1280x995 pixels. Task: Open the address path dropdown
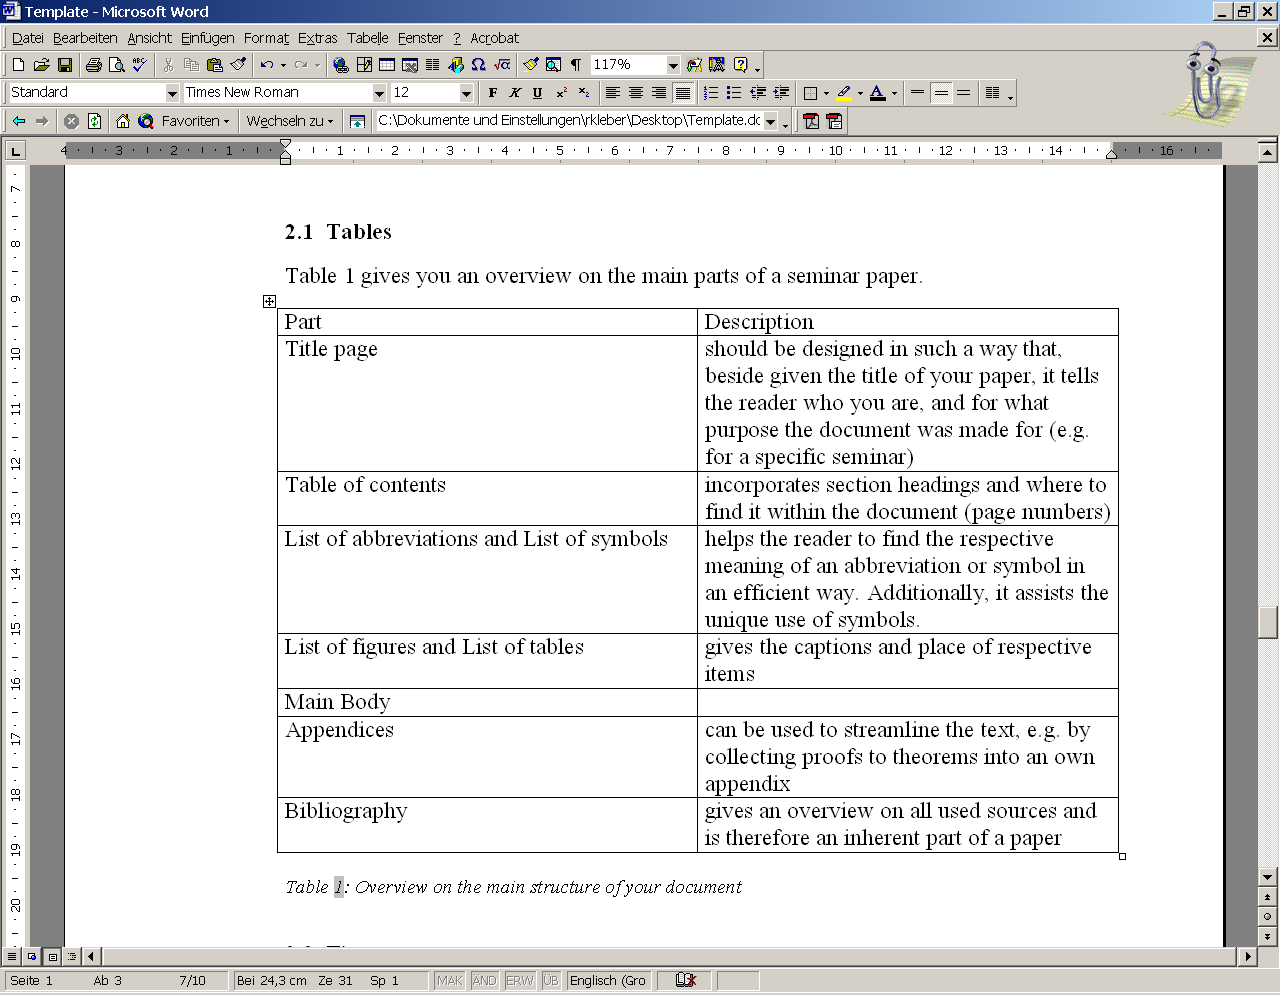[x=770, y=121]
